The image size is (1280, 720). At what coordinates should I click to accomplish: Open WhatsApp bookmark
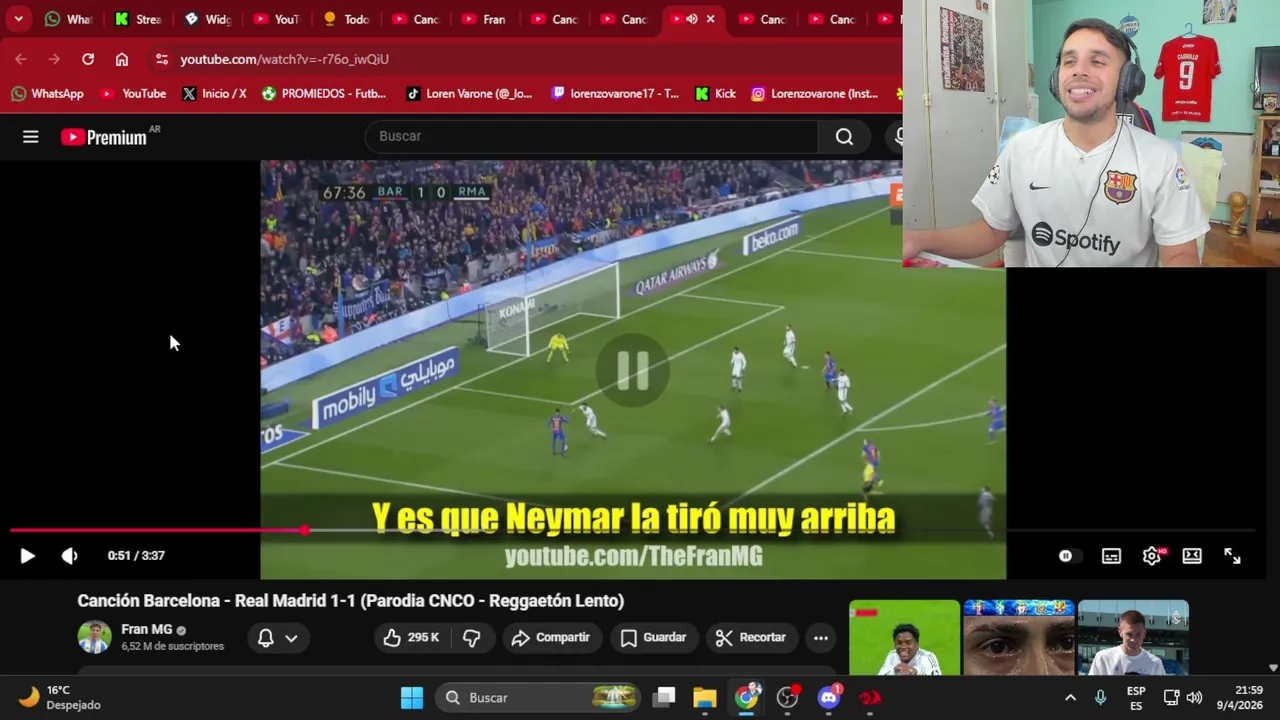(x=47, y=94)
